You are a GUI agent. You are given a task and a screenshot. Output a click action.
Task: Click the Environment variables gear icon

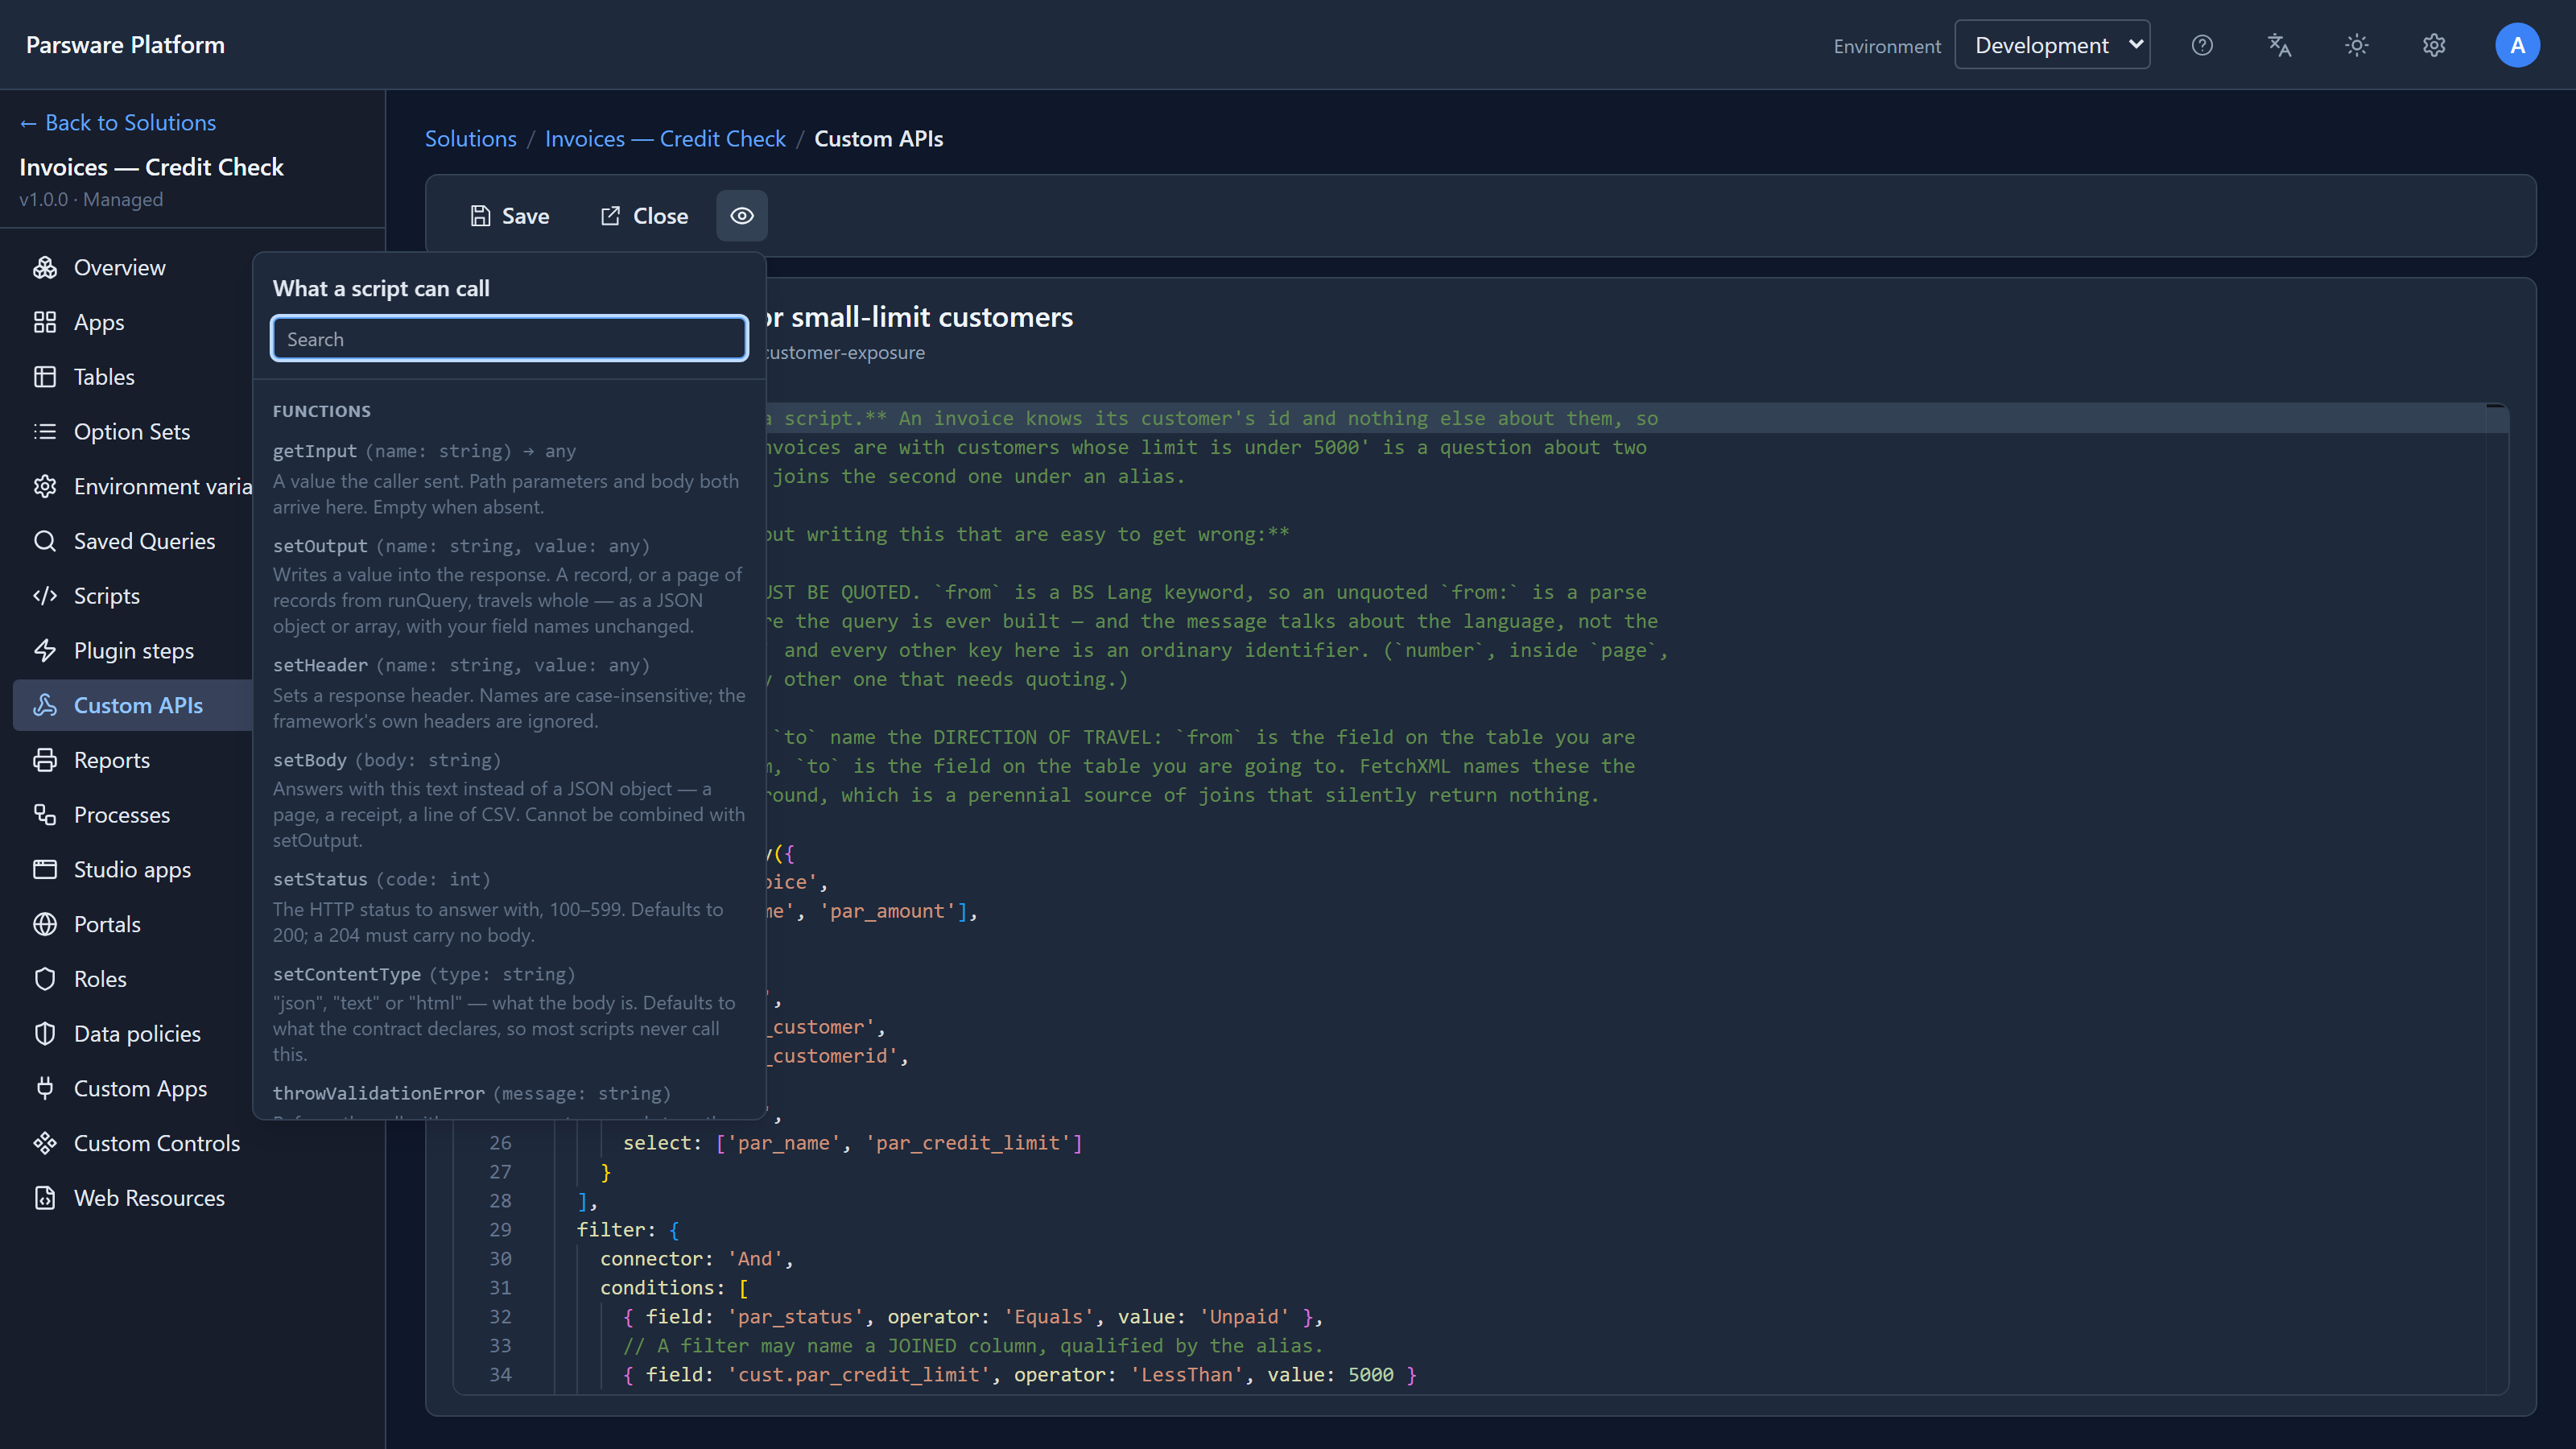pos(45,486)
